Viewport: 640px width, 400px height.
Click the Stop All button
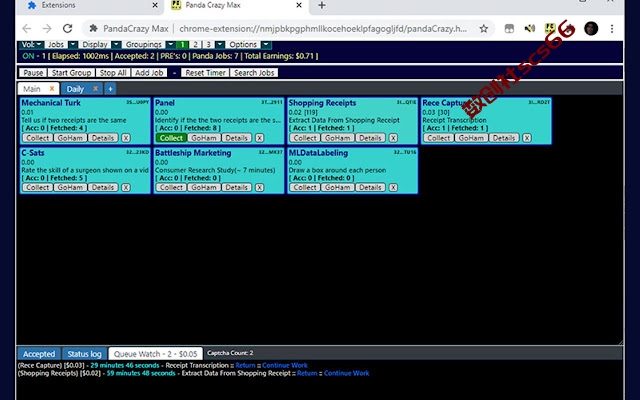(x=113, y=73)
